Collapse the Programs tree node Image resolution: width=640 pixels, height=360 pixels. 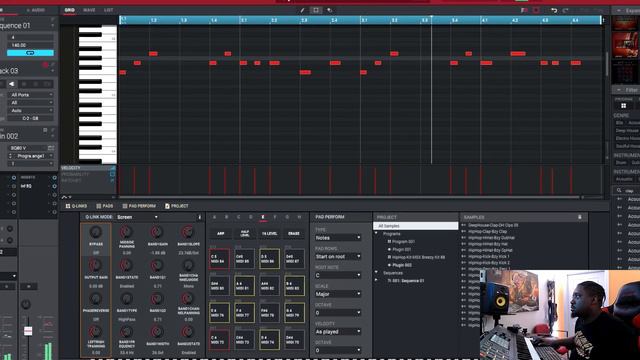[x=376, y=233]
